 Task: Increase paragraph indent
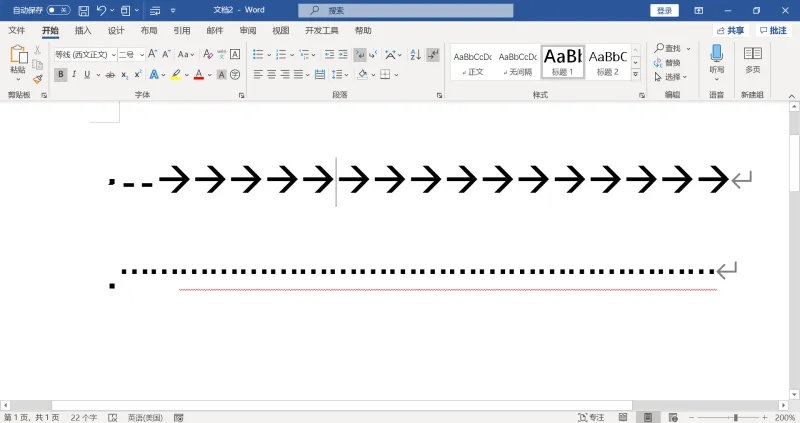(343, 54)
